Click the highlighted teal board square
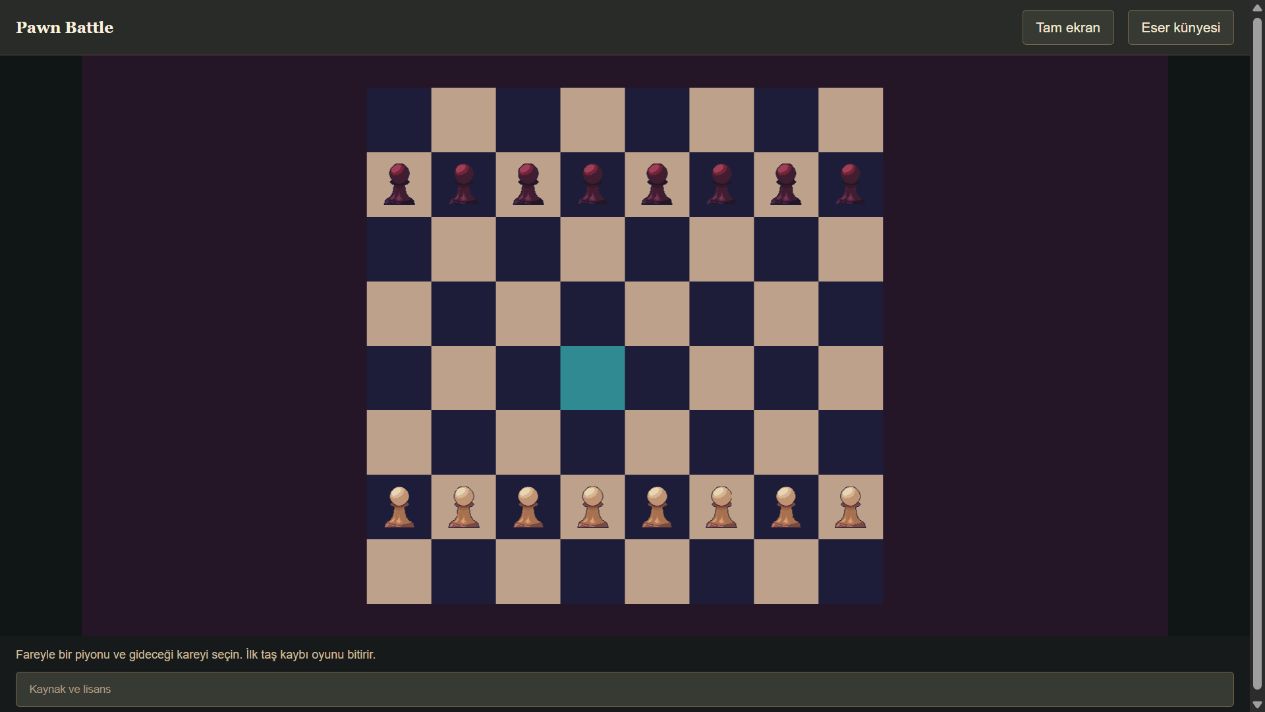This screenshot has width=1265, height=712. click(x=592, y=378)
